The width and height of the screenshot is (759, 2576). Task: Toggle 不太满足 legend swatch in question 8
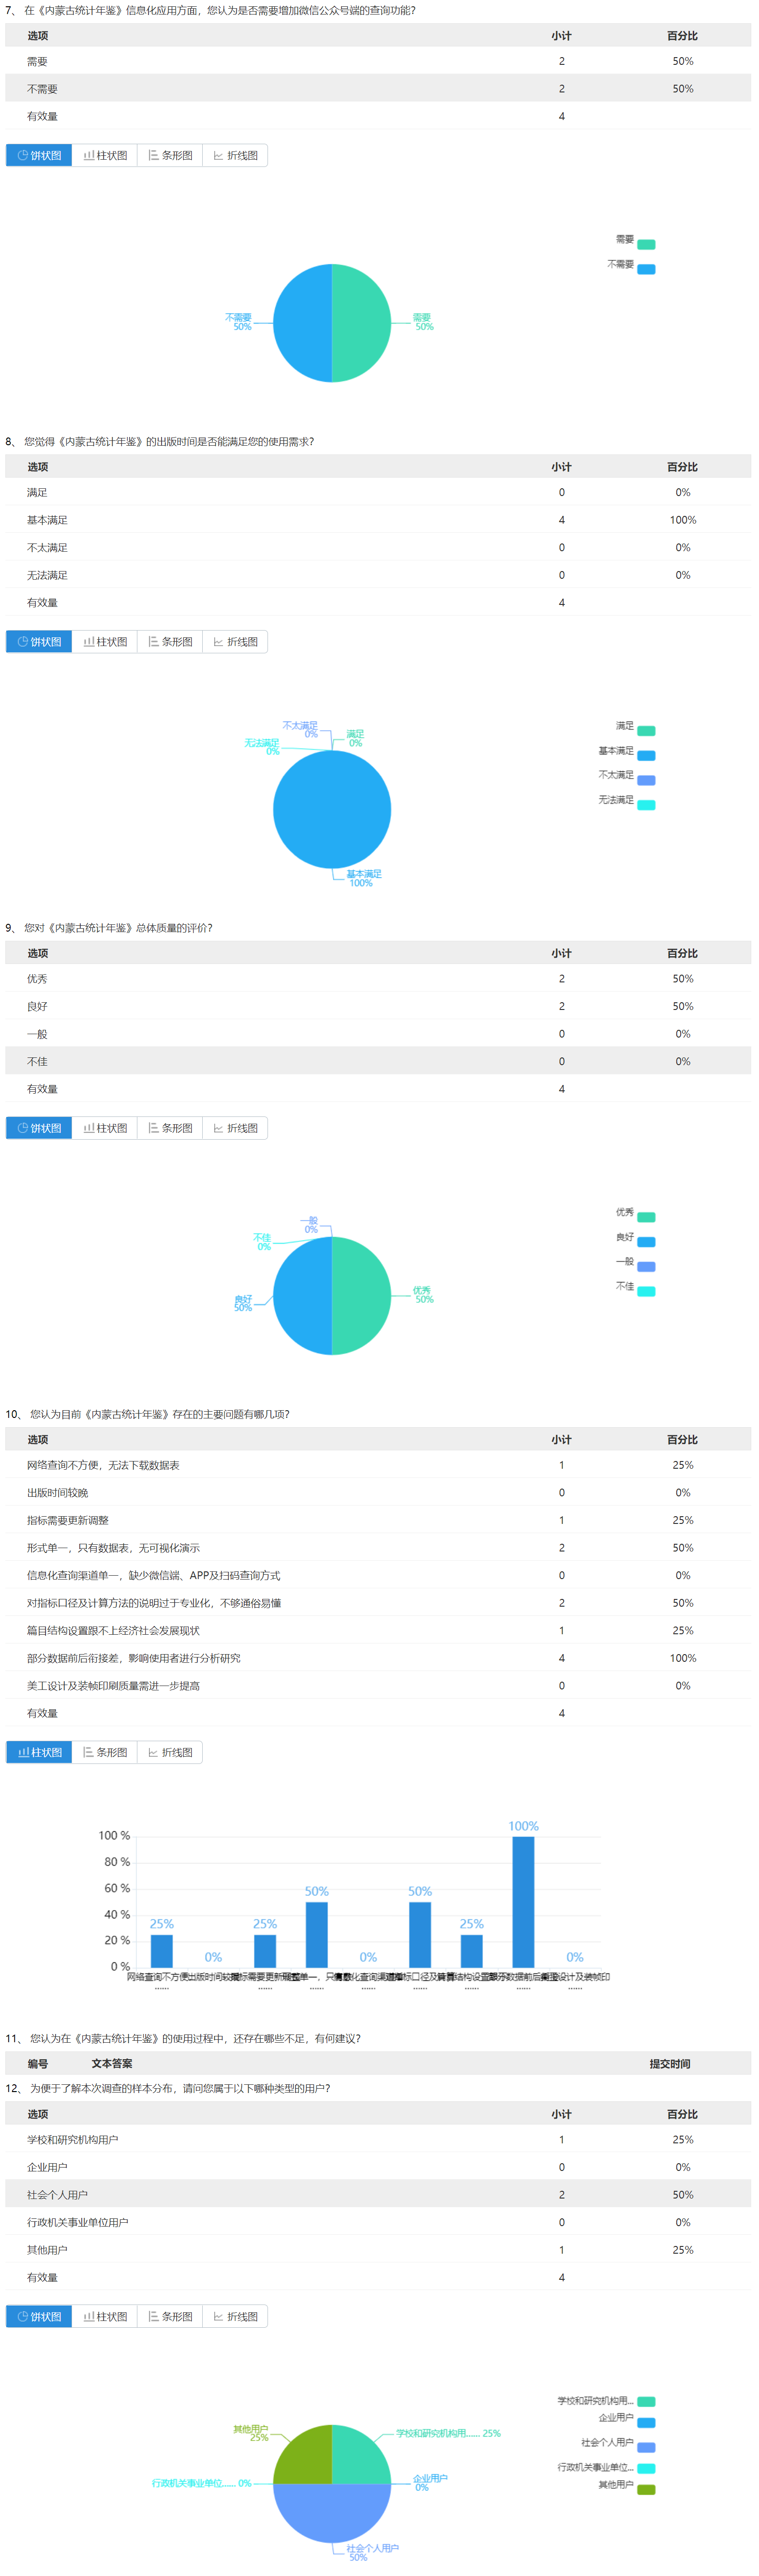click(646, 781)
